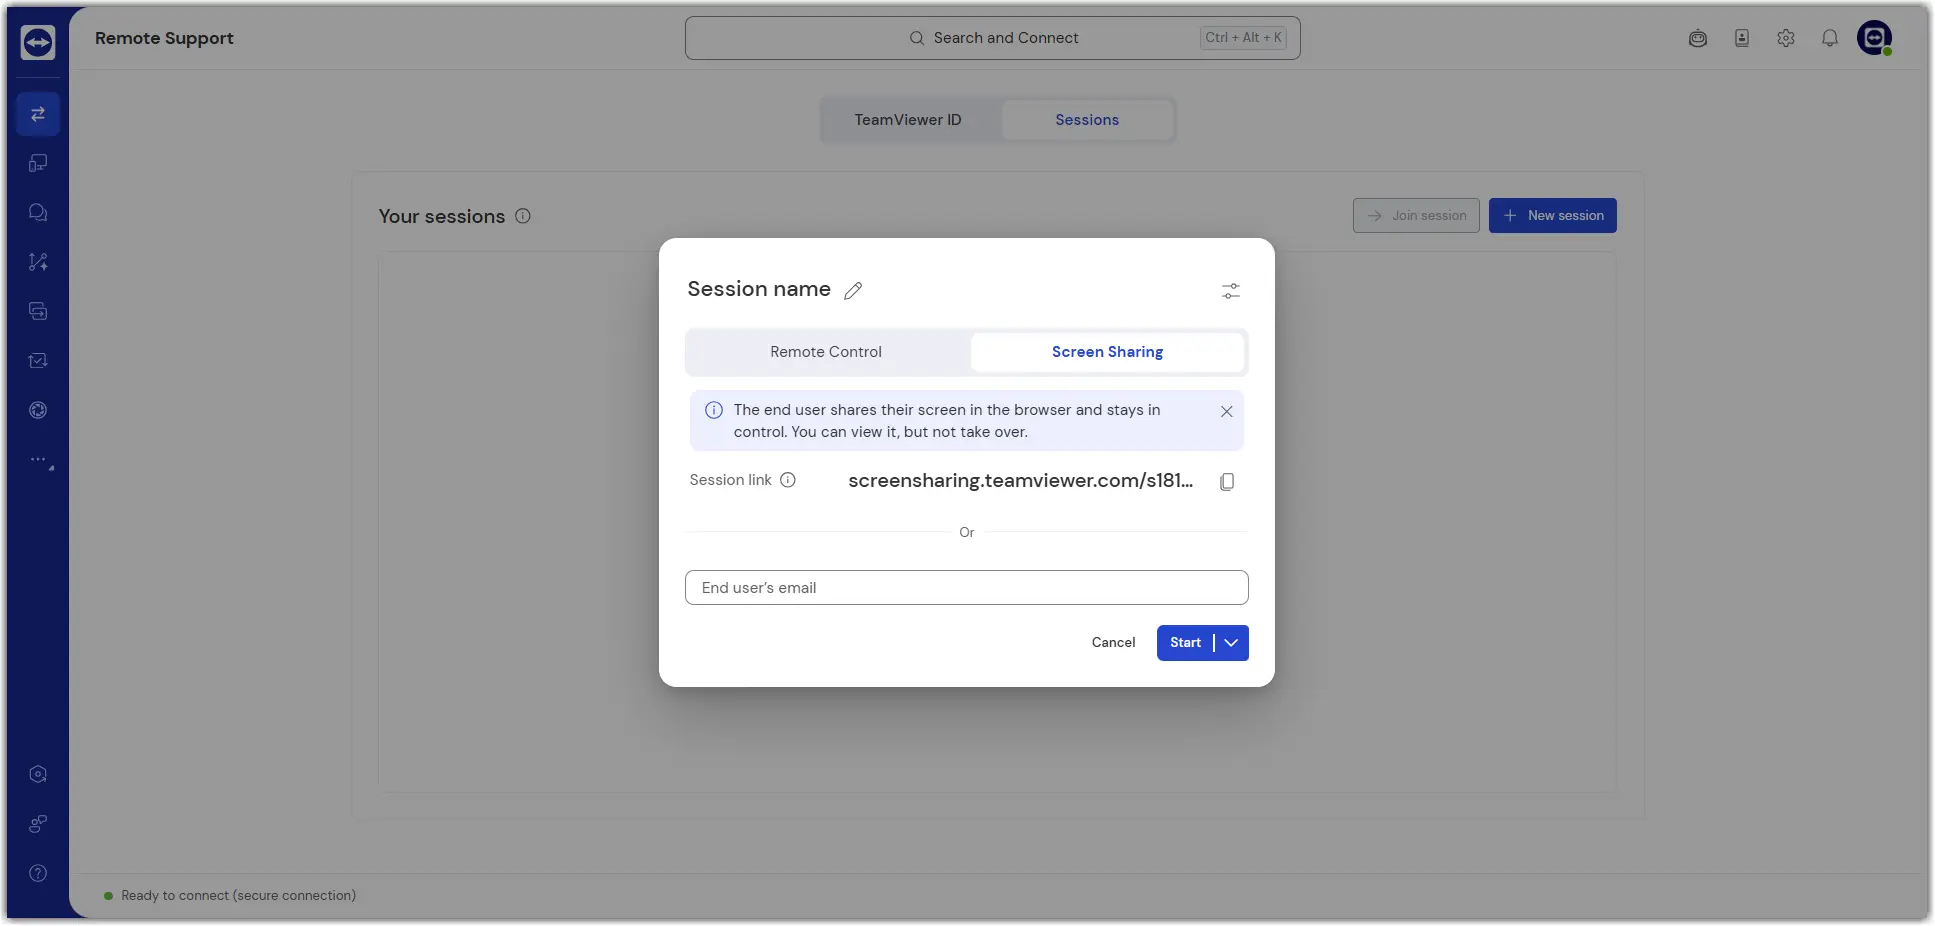1935x926 pixels.
Task: Open the integrations sidebar icon
Action: (38, 824)
